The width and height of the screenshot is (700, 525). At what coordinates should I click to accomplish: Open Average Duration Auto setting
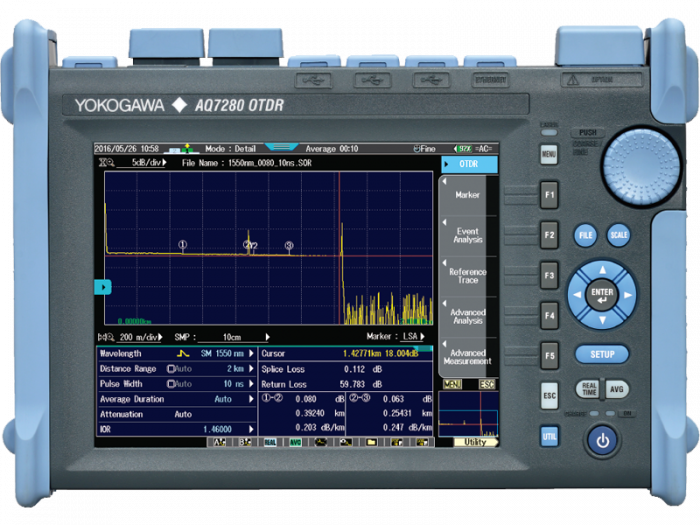point(177,399)
